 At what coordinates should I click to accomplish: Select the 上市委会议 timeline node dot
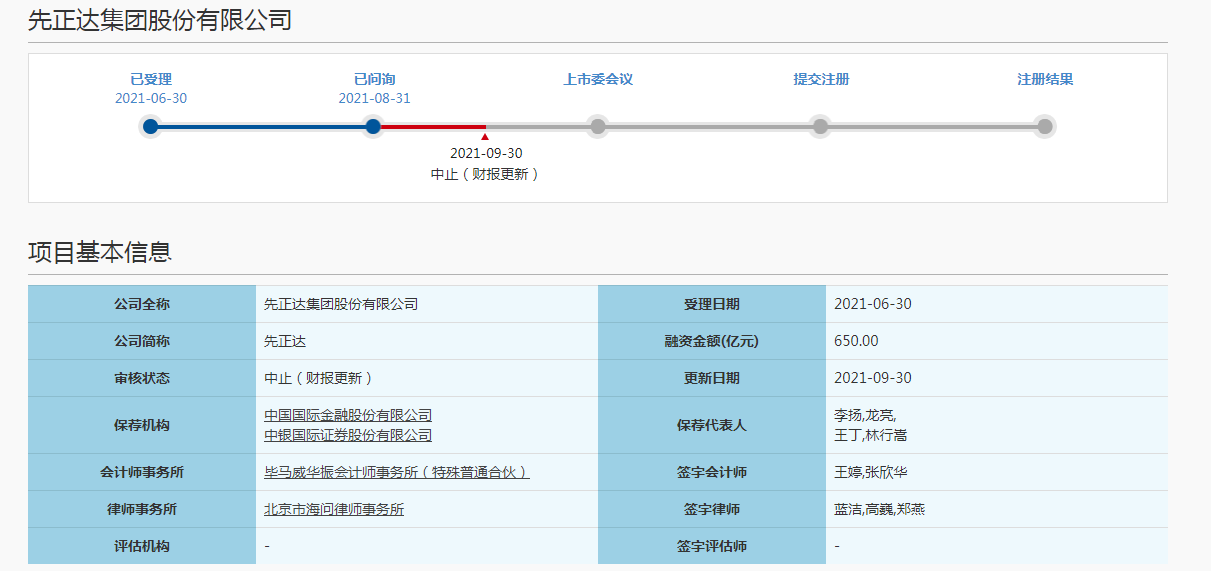tap(597, 126)
